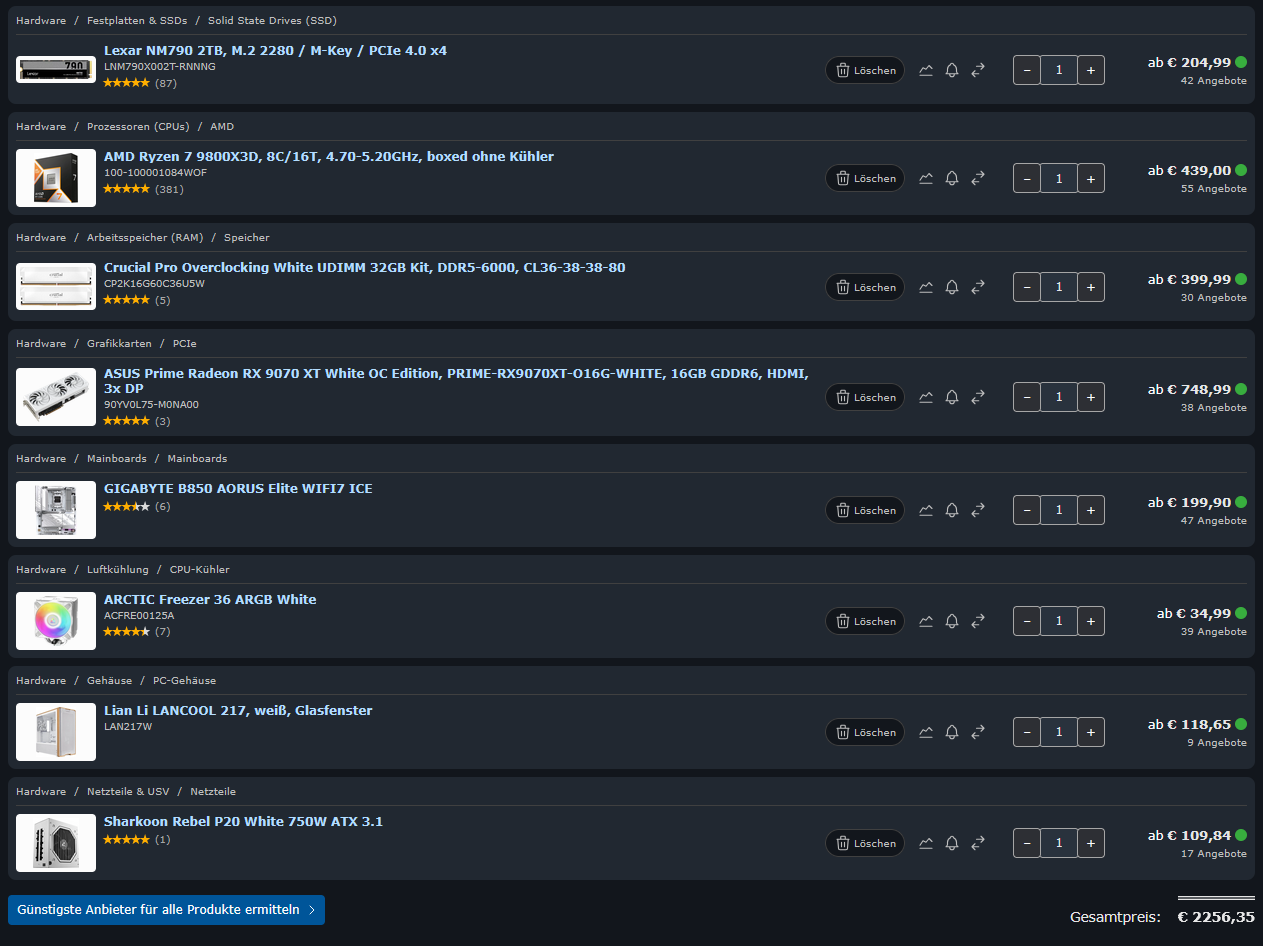
Task: Increase quantity of Lexar NM790 SSD
Action: [x=1091, y=70]
